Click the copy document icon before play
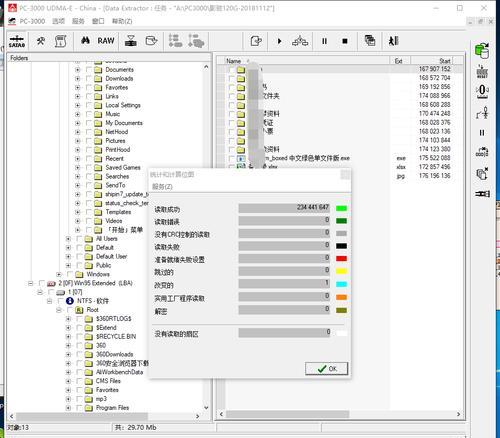 pos(256,41)
